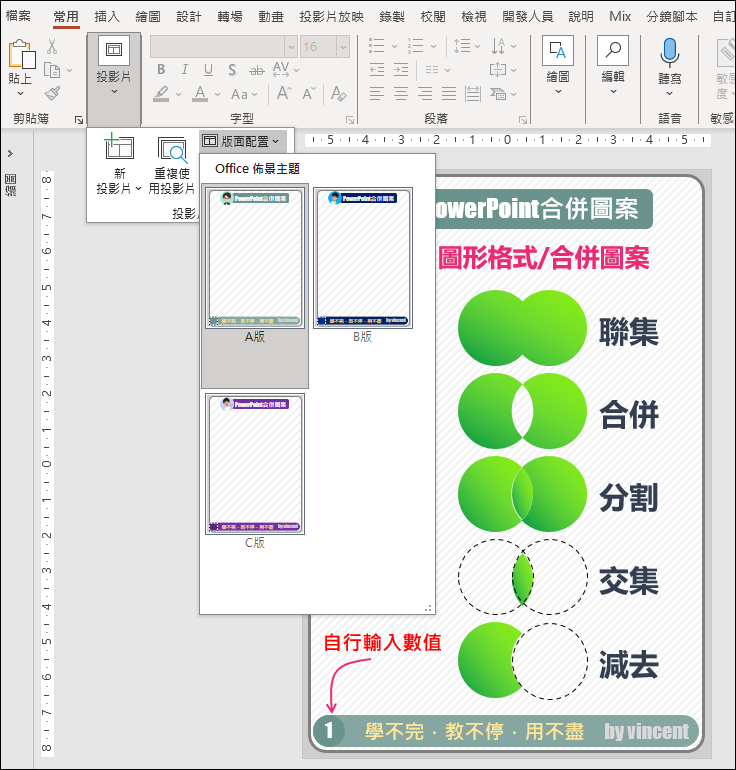Expand the Paste options arrow
The image size is (736, 770).
[x=20, y=93]
